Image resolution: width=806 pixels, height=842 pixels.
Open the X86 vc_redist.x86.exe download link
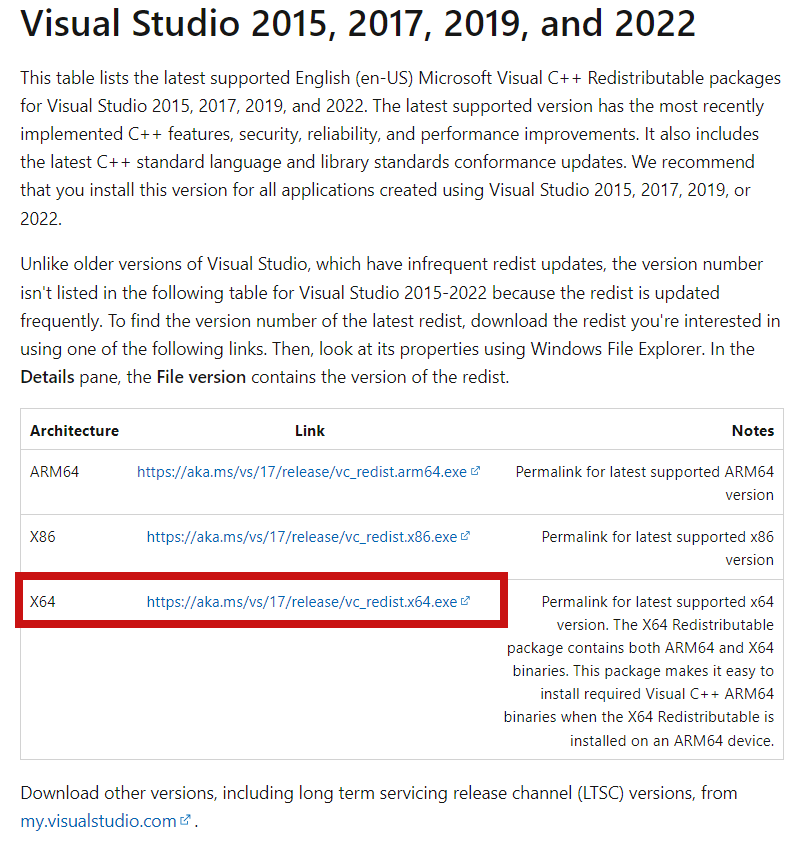click(302, 536)
